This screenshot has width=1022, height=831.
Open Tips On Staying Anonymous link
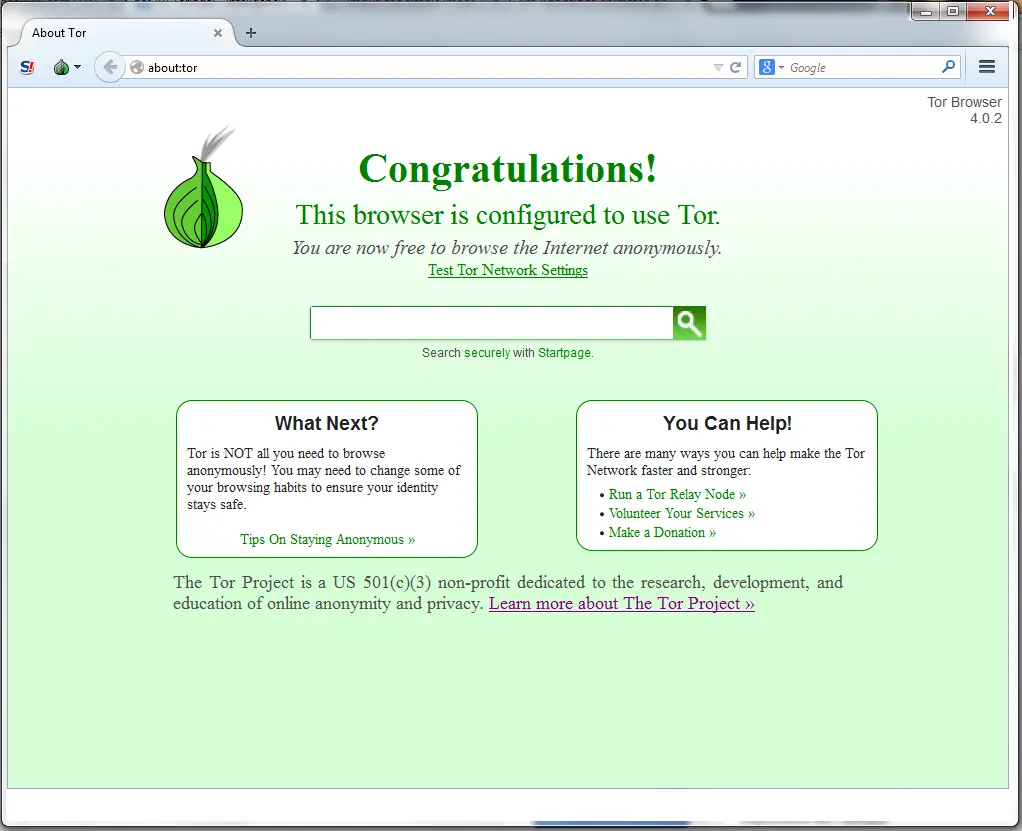pos(327,539)
